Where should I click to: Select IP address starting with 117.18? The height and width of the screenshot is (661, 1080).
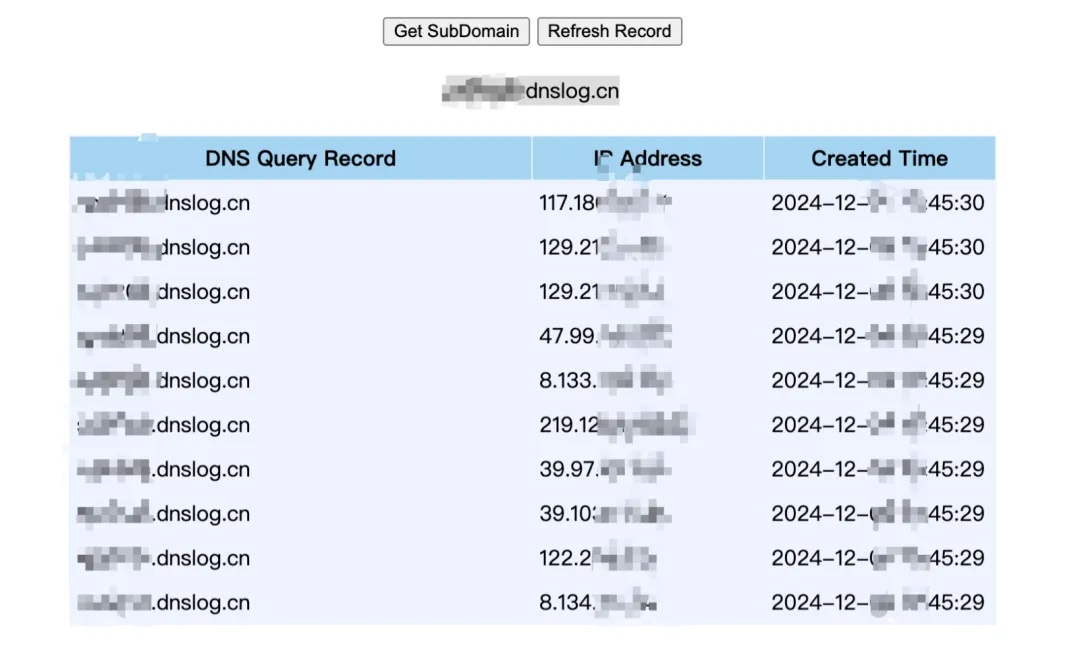(605, 202)
